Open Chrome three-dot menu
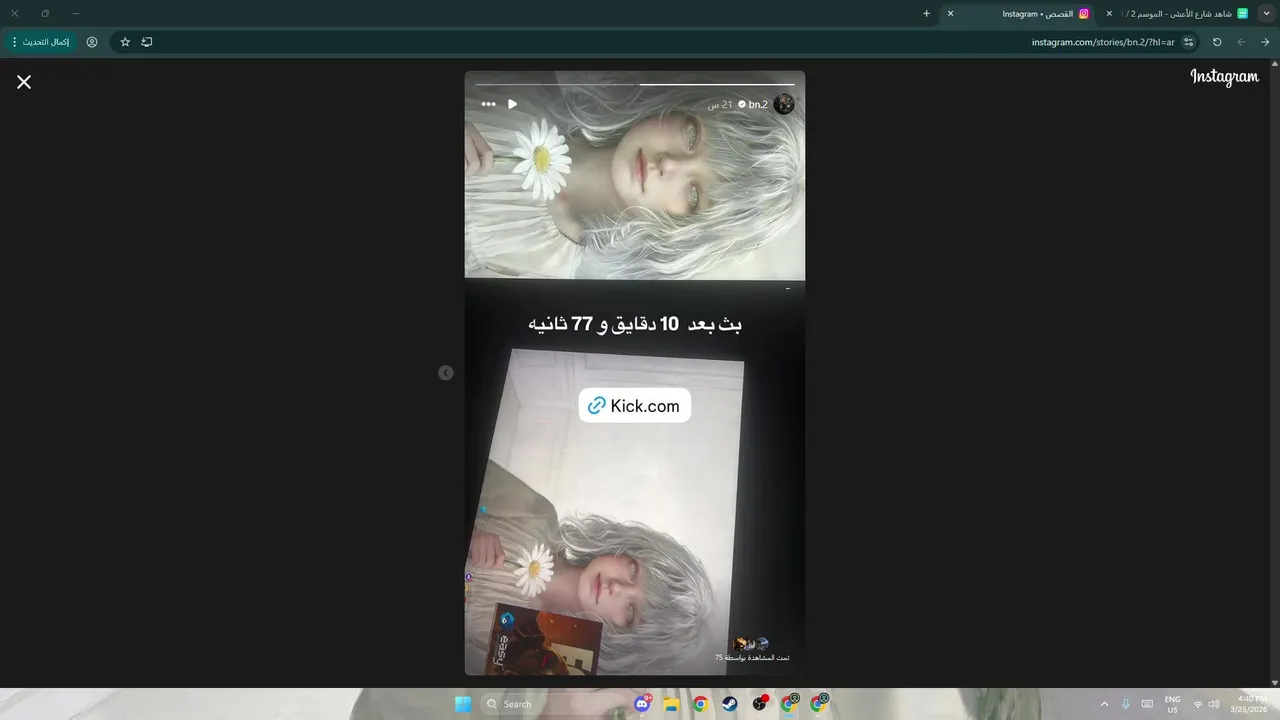The height and width of the screenshot is (720, 1280). 14,42
